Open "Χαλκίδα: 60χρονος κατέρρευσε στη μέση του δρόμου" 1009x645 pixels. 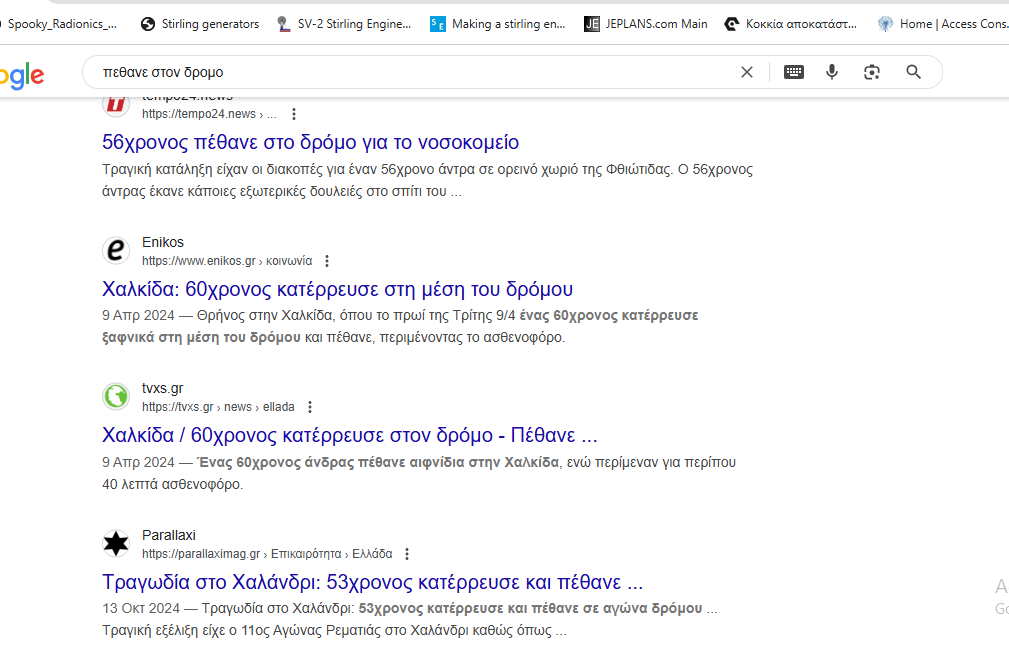[337, 289]
